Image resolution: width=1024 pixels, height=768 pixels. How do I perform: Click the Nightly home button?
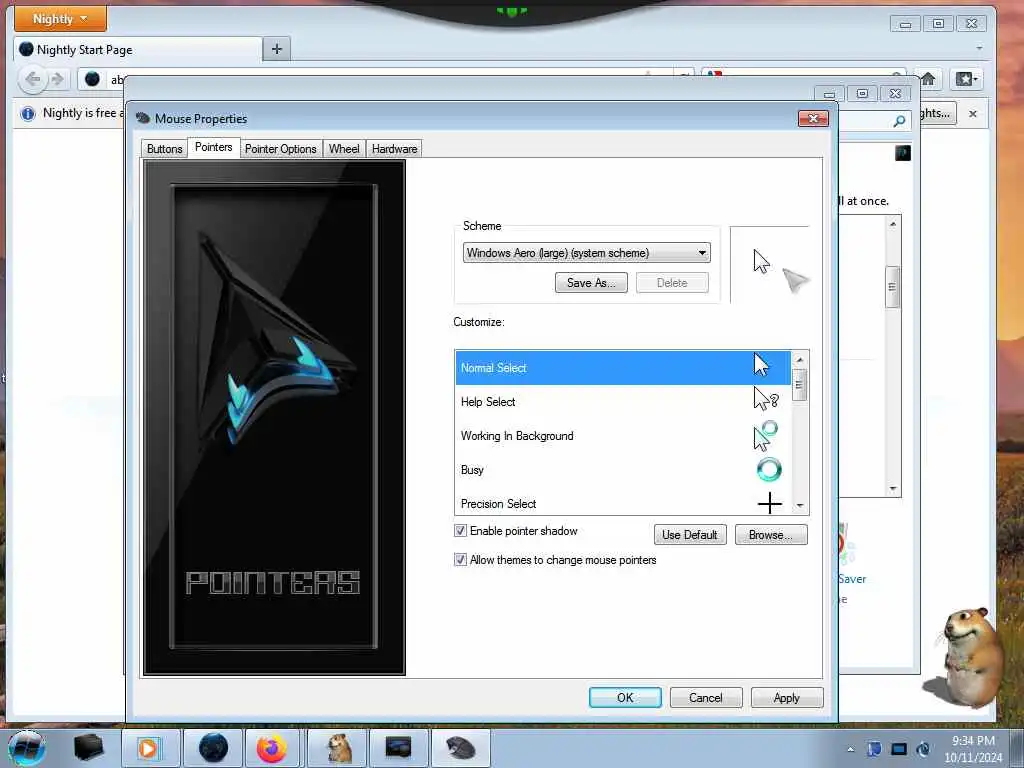928,80
